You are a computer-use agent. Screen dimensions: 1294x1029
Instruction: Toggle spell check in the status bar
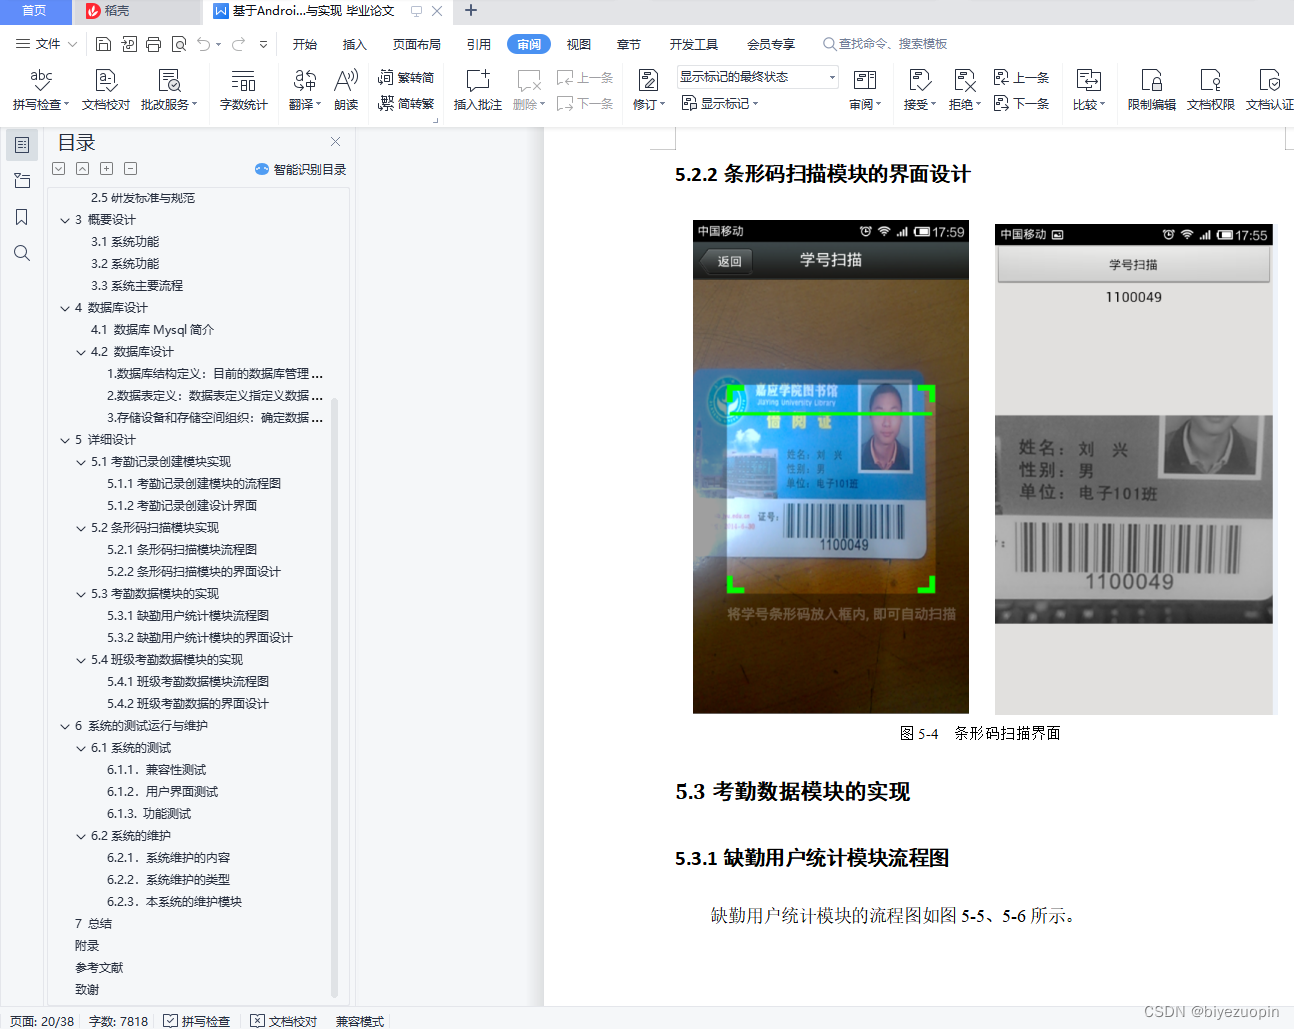click(197, 1021)
